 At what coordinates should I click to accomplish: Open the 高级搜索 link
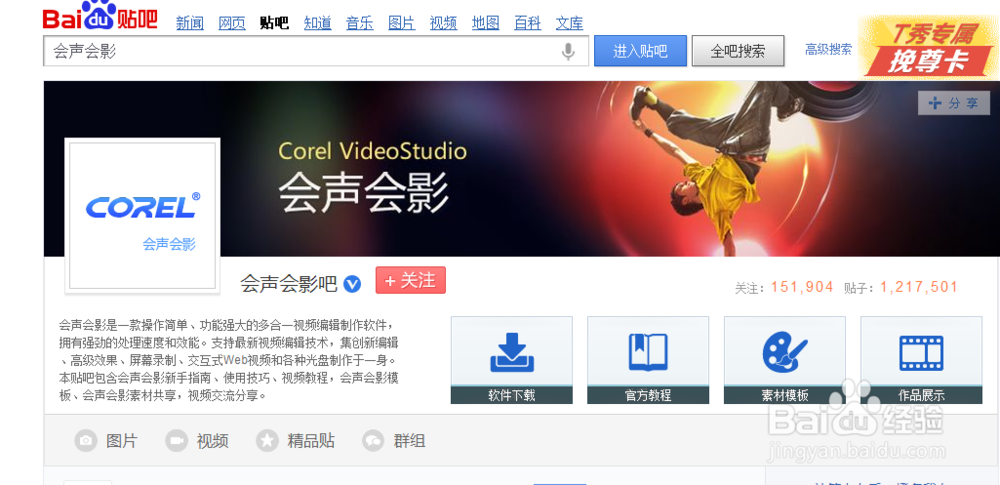pyautogui.click(x=828, y=50)
